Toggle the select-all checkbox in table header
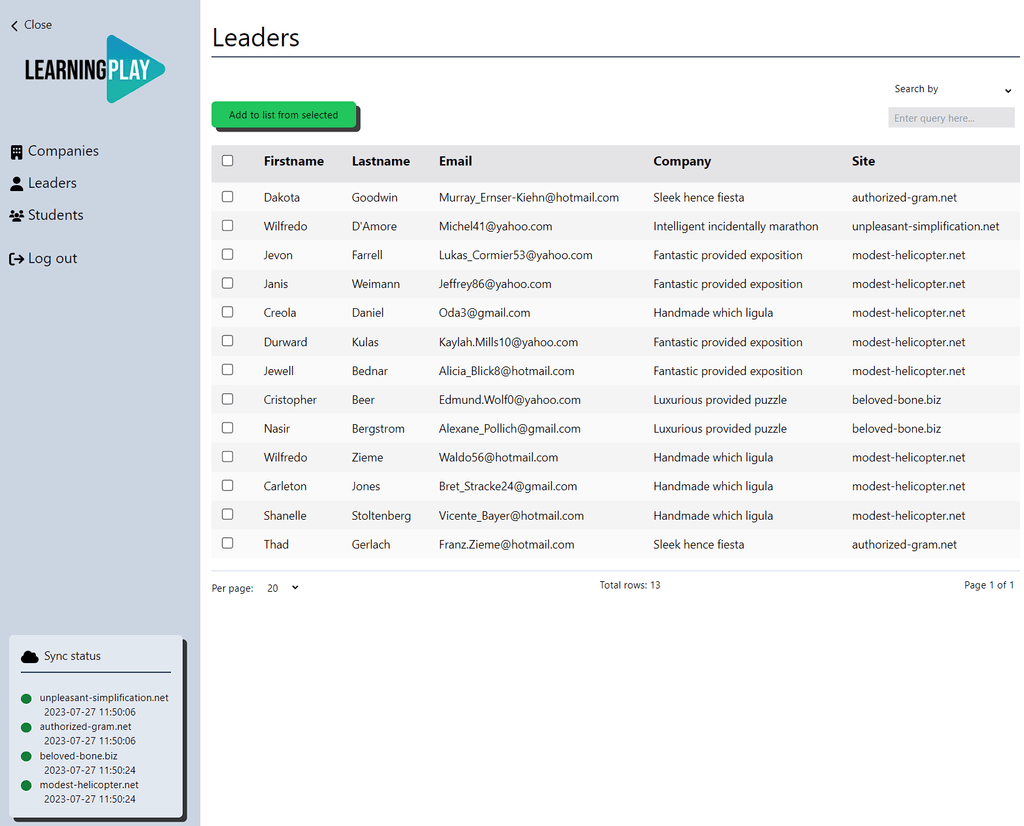The width and height of the screenshot is (1024, 826). pos(228,161)
